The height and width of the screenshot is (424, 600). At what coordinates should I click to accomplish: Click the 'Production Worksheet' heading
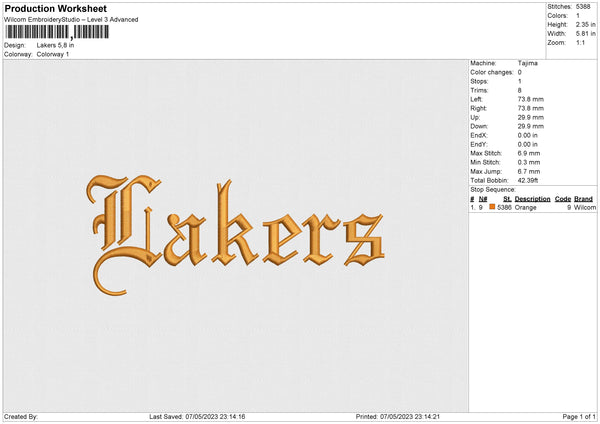point(55,8)
